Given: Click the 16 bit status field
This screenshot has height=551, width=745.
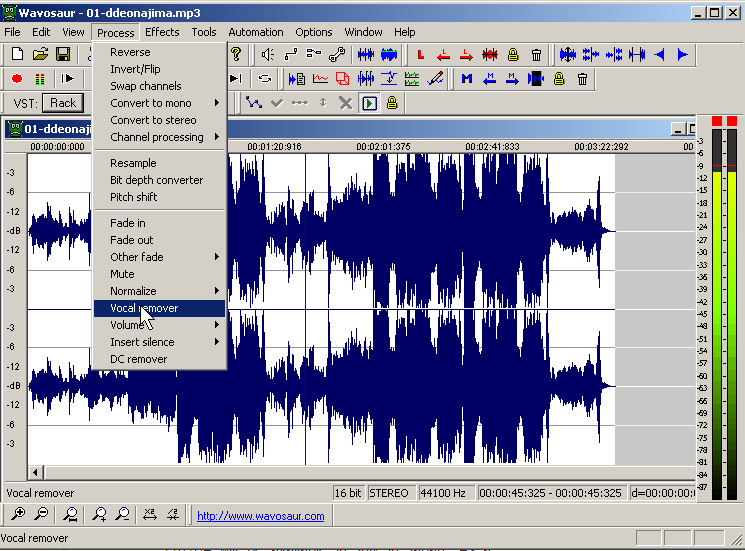Looking at the screenshot, I should (348, 493).
